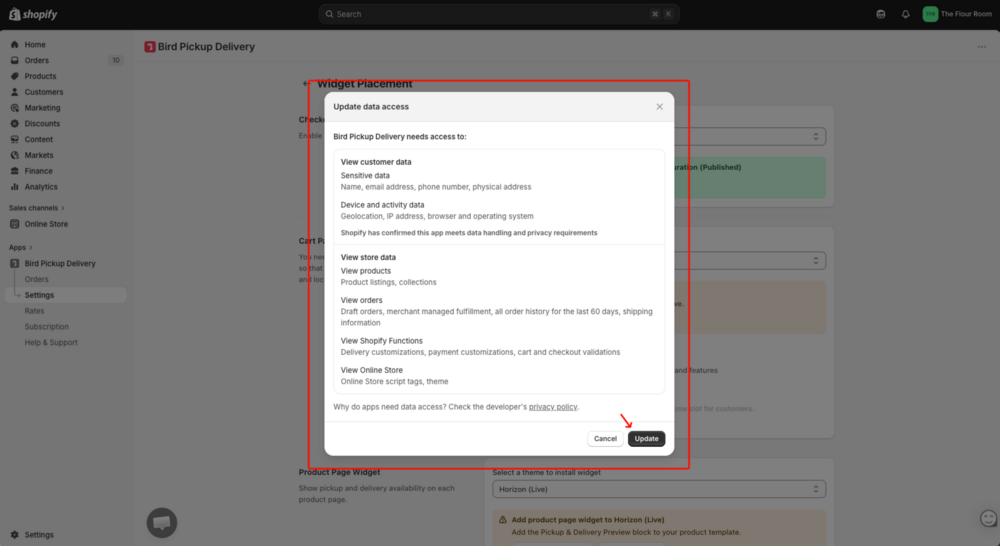Viewport: 1000px width, 546px height.
Task: Open Marketing in the sidebar
Action: [42, 108]
